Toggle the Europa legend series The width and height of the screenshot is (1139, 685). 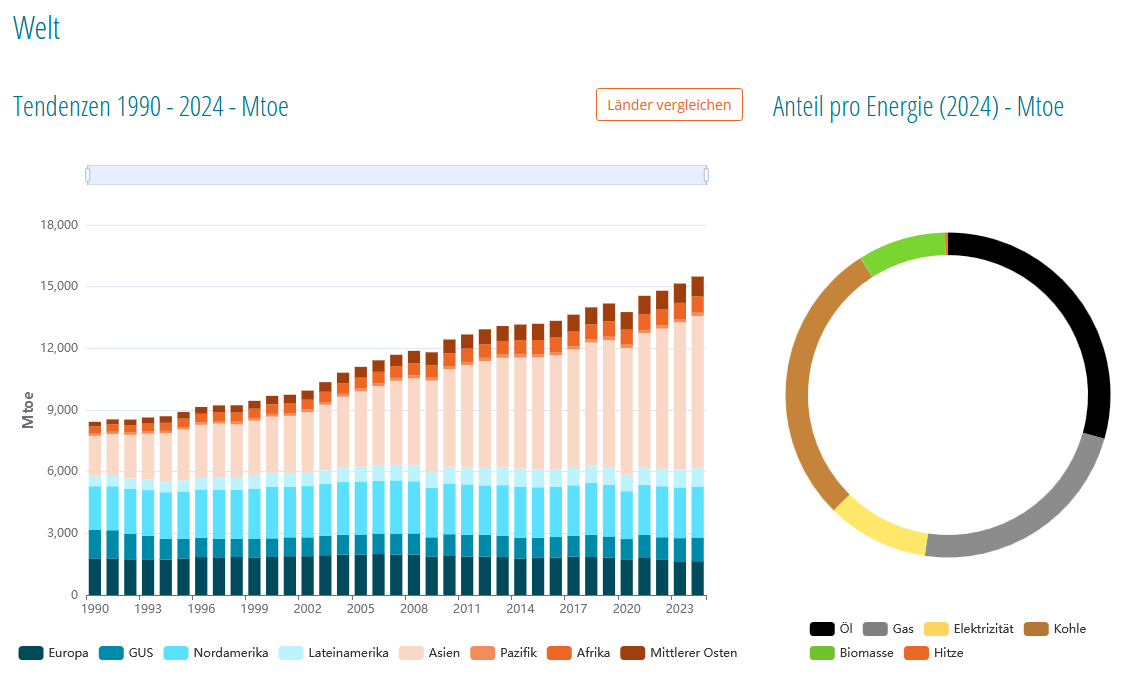click(x=55, y=653)
